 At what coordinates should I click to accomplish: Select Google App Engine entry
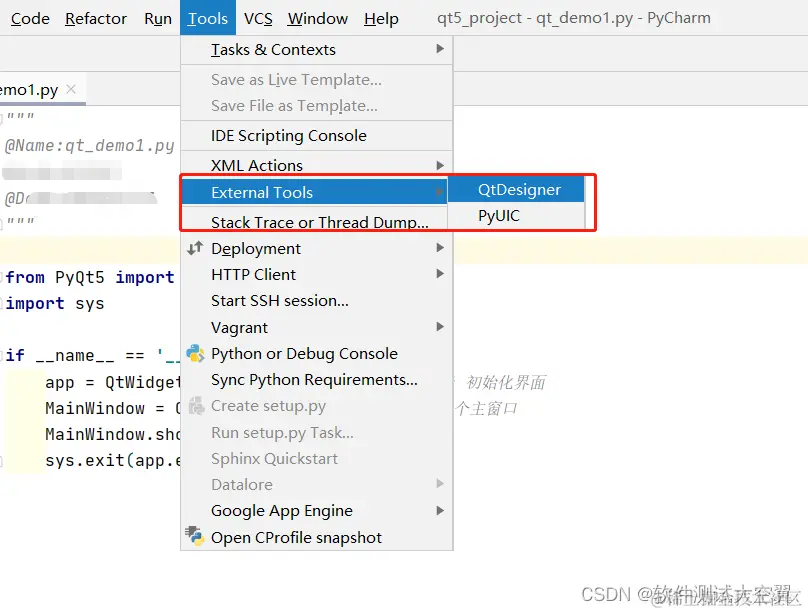coord(316,510)
